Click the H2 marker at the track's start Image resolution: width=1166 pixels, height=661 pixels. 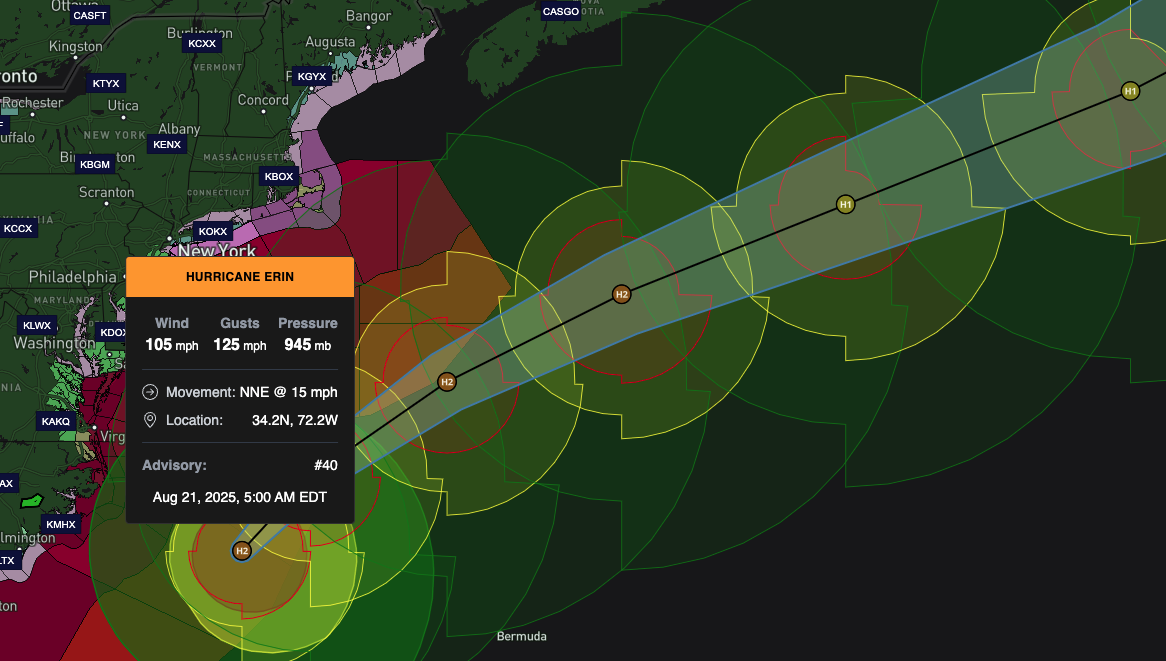[x=242, y=551]
